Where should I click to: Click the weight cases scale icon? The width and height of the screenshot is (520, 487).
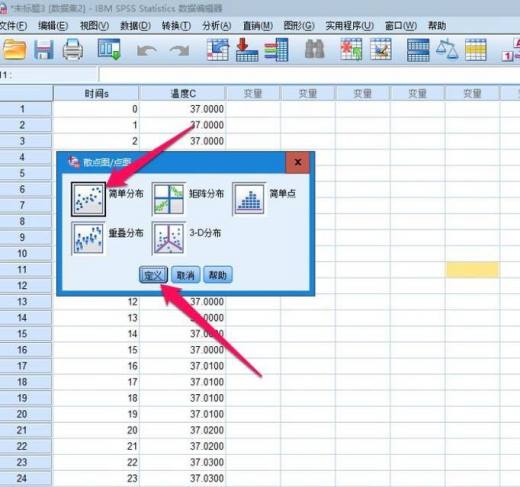(x=447, y=49)
